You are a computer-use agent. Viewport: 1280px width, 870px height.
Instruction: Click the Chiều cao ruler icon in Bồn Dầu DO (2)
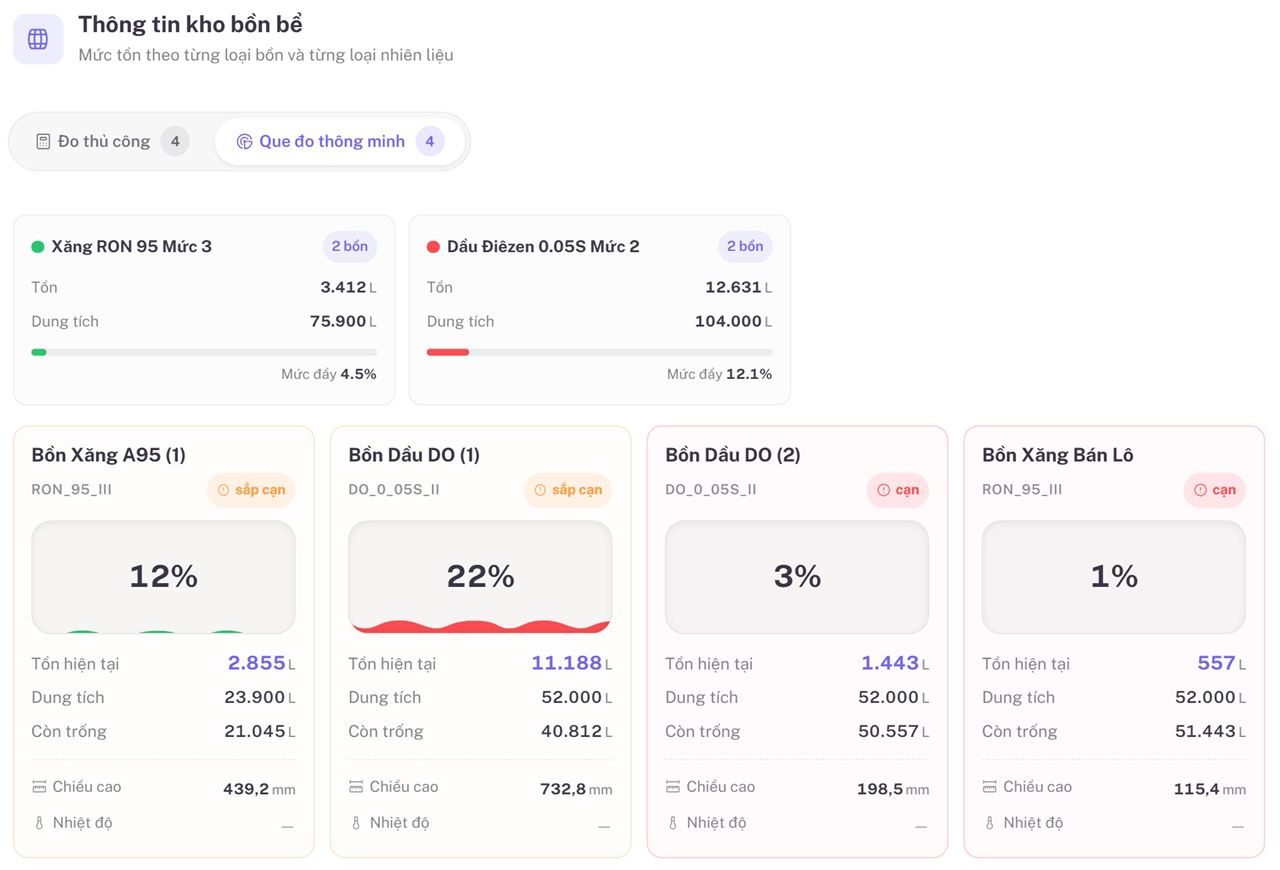point(673,787)
